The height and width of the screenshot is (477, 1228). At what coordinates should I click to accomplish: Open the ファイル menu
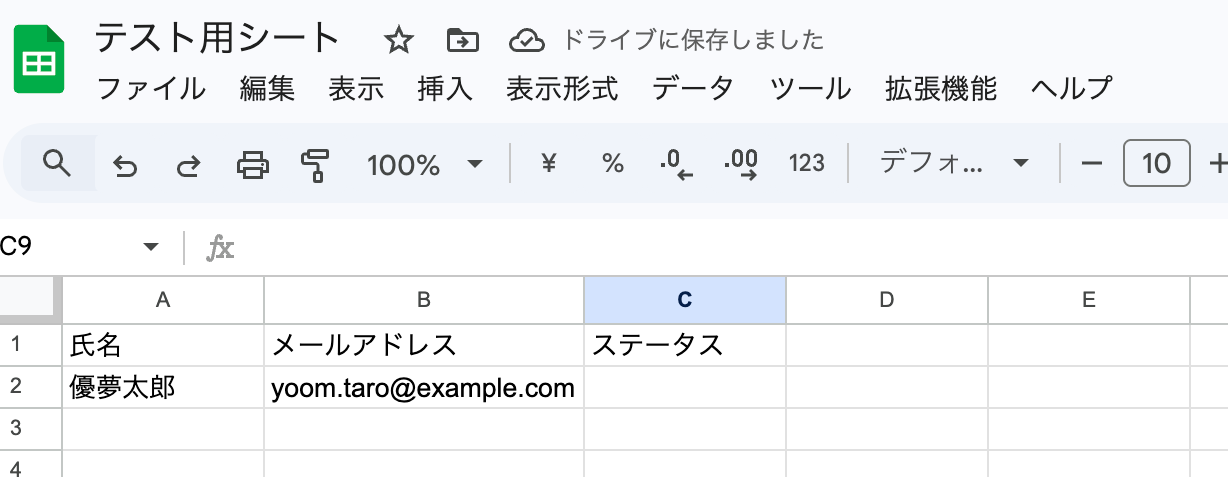pyautogui.click(x=151, y=89)
